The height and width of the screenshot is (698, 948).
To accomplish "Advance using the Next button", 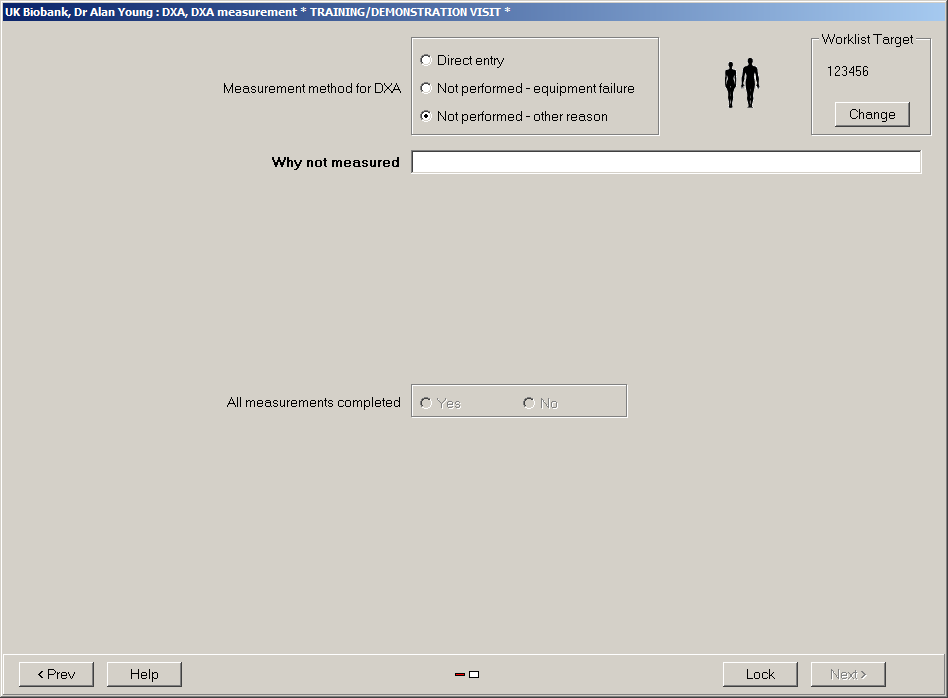I will (x=848, y=674).
